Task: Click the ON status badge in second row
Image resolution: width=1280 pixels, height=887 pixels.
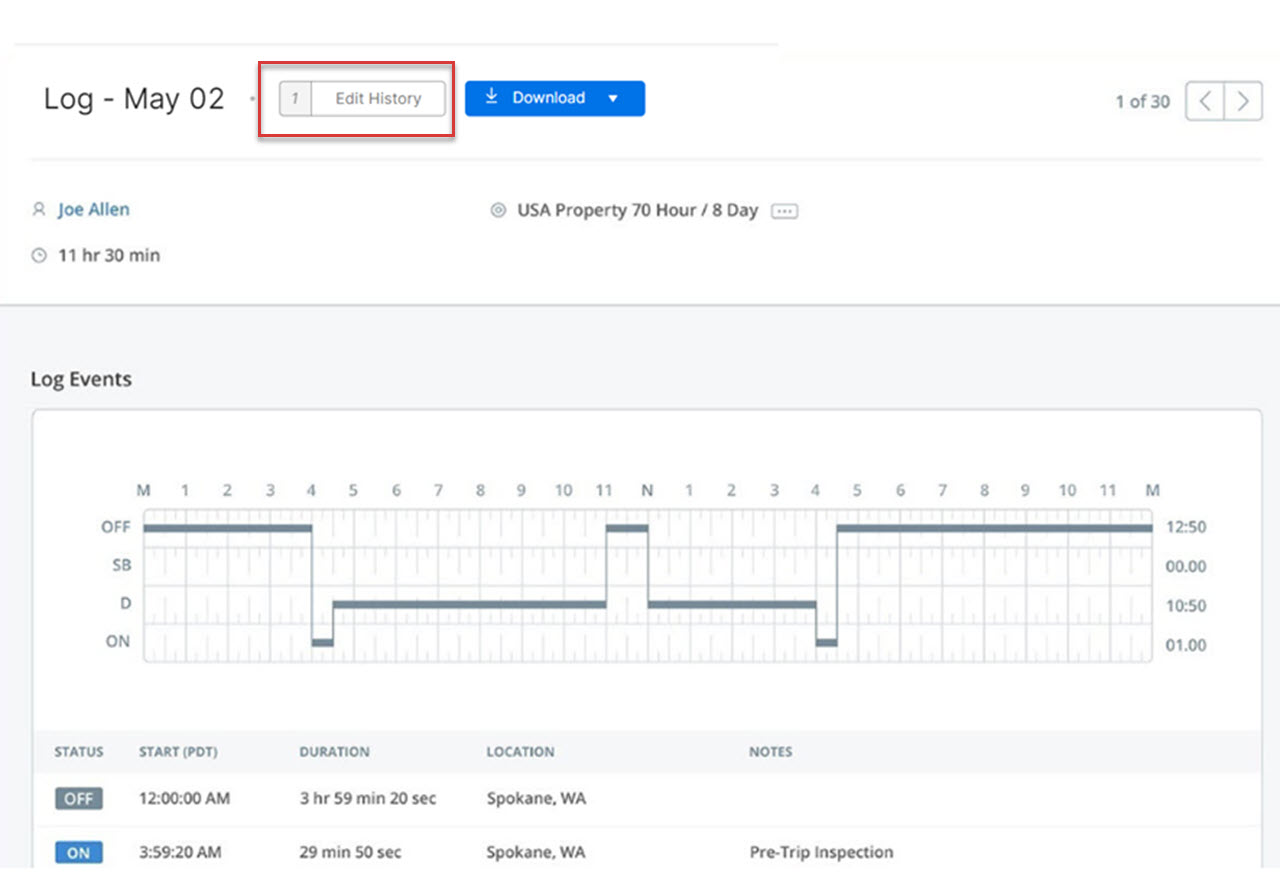Action: tap(78, 853)
